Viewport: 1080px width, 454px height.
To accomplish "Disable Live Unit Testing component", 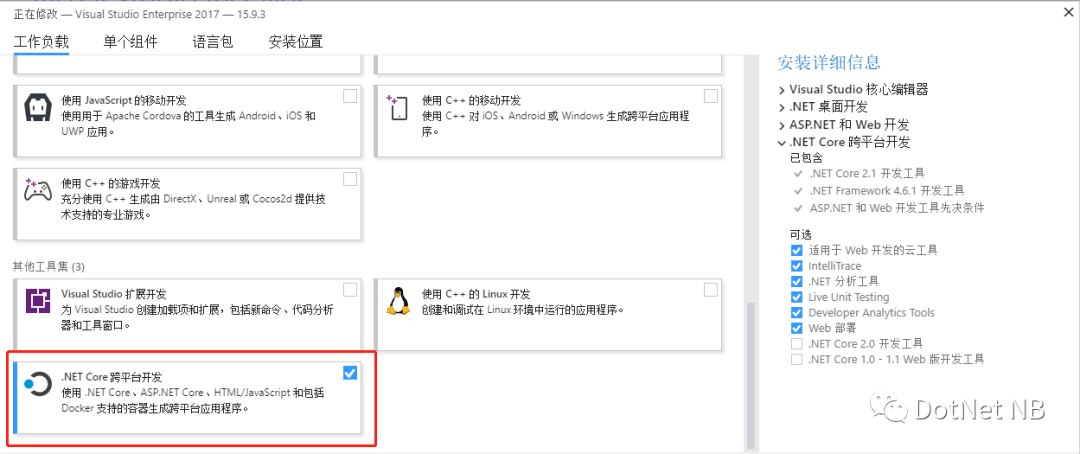I will click(x=797, y=297).
